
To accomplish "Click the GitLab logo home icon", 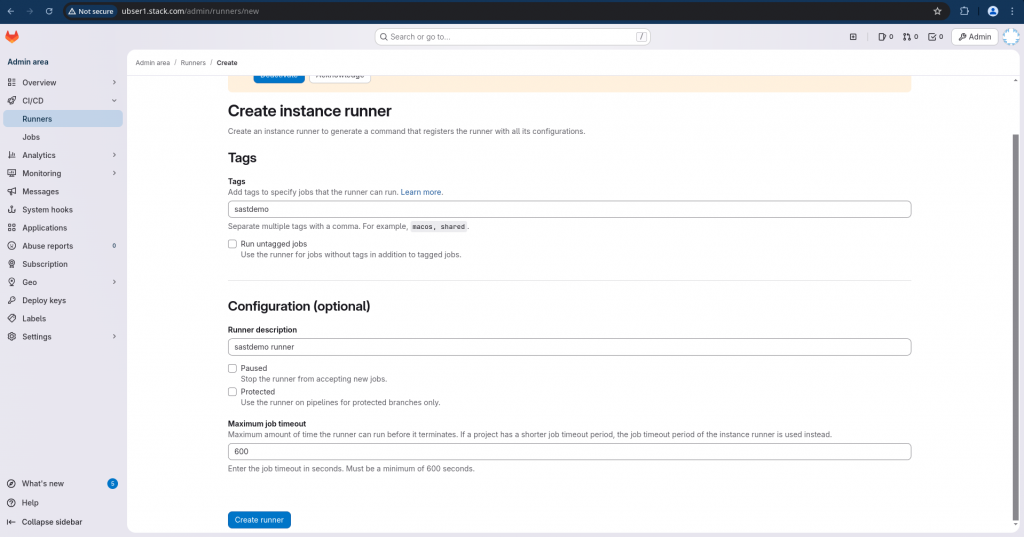I will [12, 37].
